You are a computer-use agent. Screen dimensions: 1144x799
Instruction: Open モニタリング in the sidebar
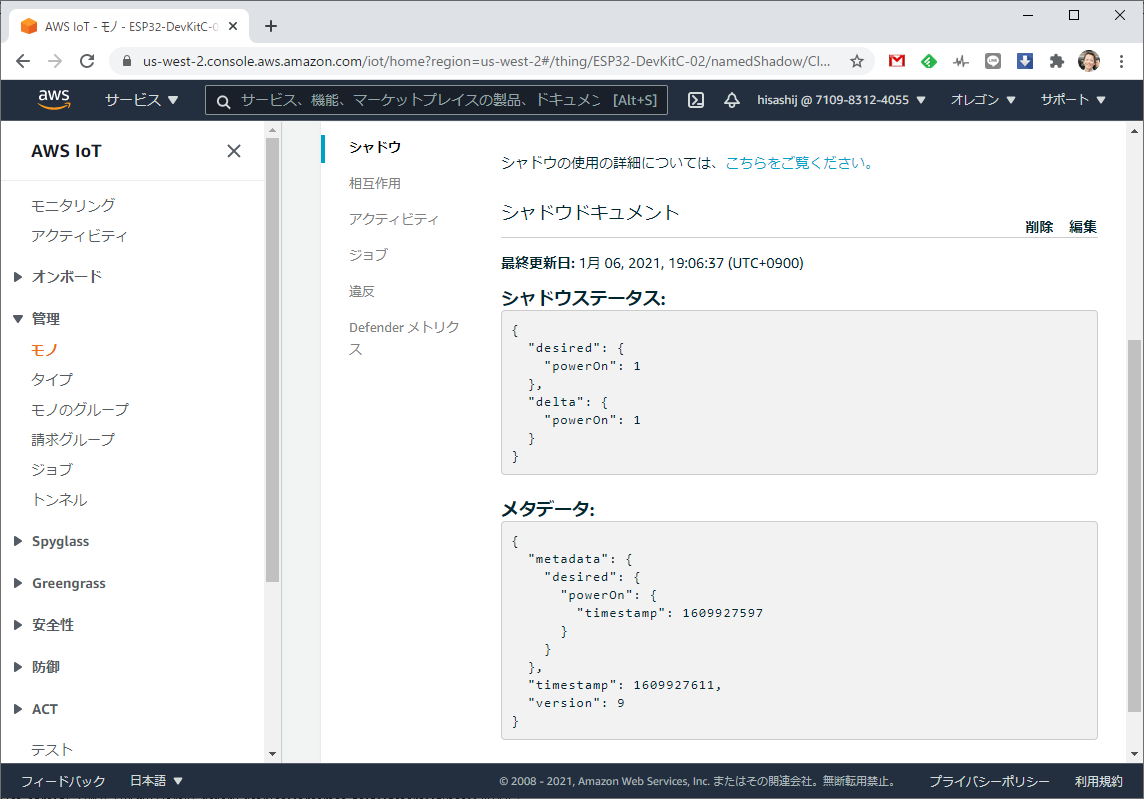click(73, 206)
